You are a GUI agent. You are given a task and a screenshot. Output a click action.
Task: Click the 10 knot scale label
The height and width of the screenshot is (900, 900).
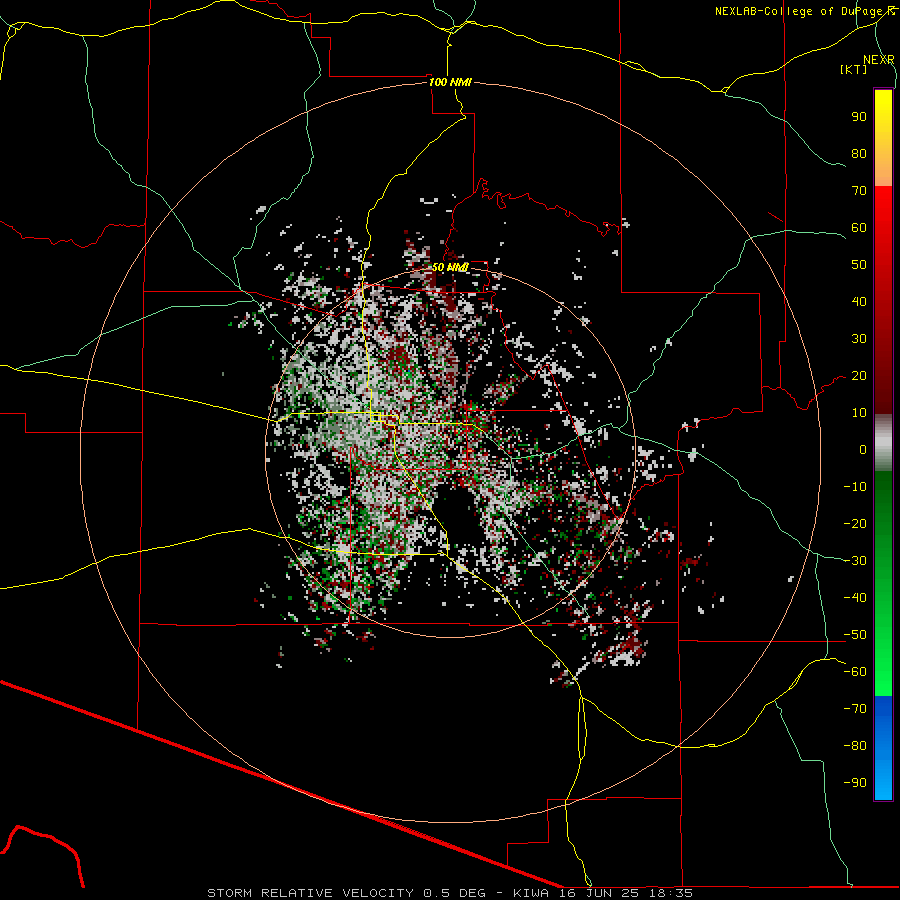(859, 413)
